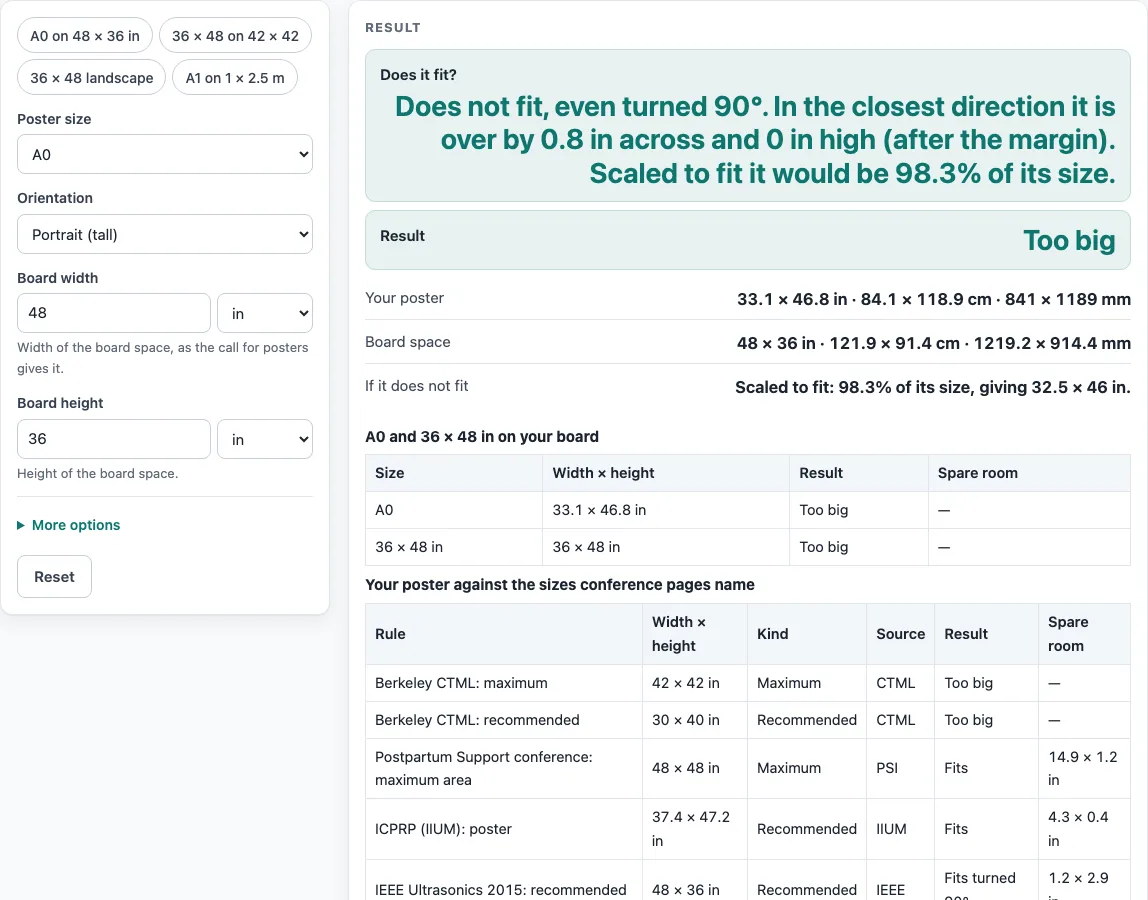Click the '37.4 × 47.2 in' dimensions cell

[x=695, y=829]
